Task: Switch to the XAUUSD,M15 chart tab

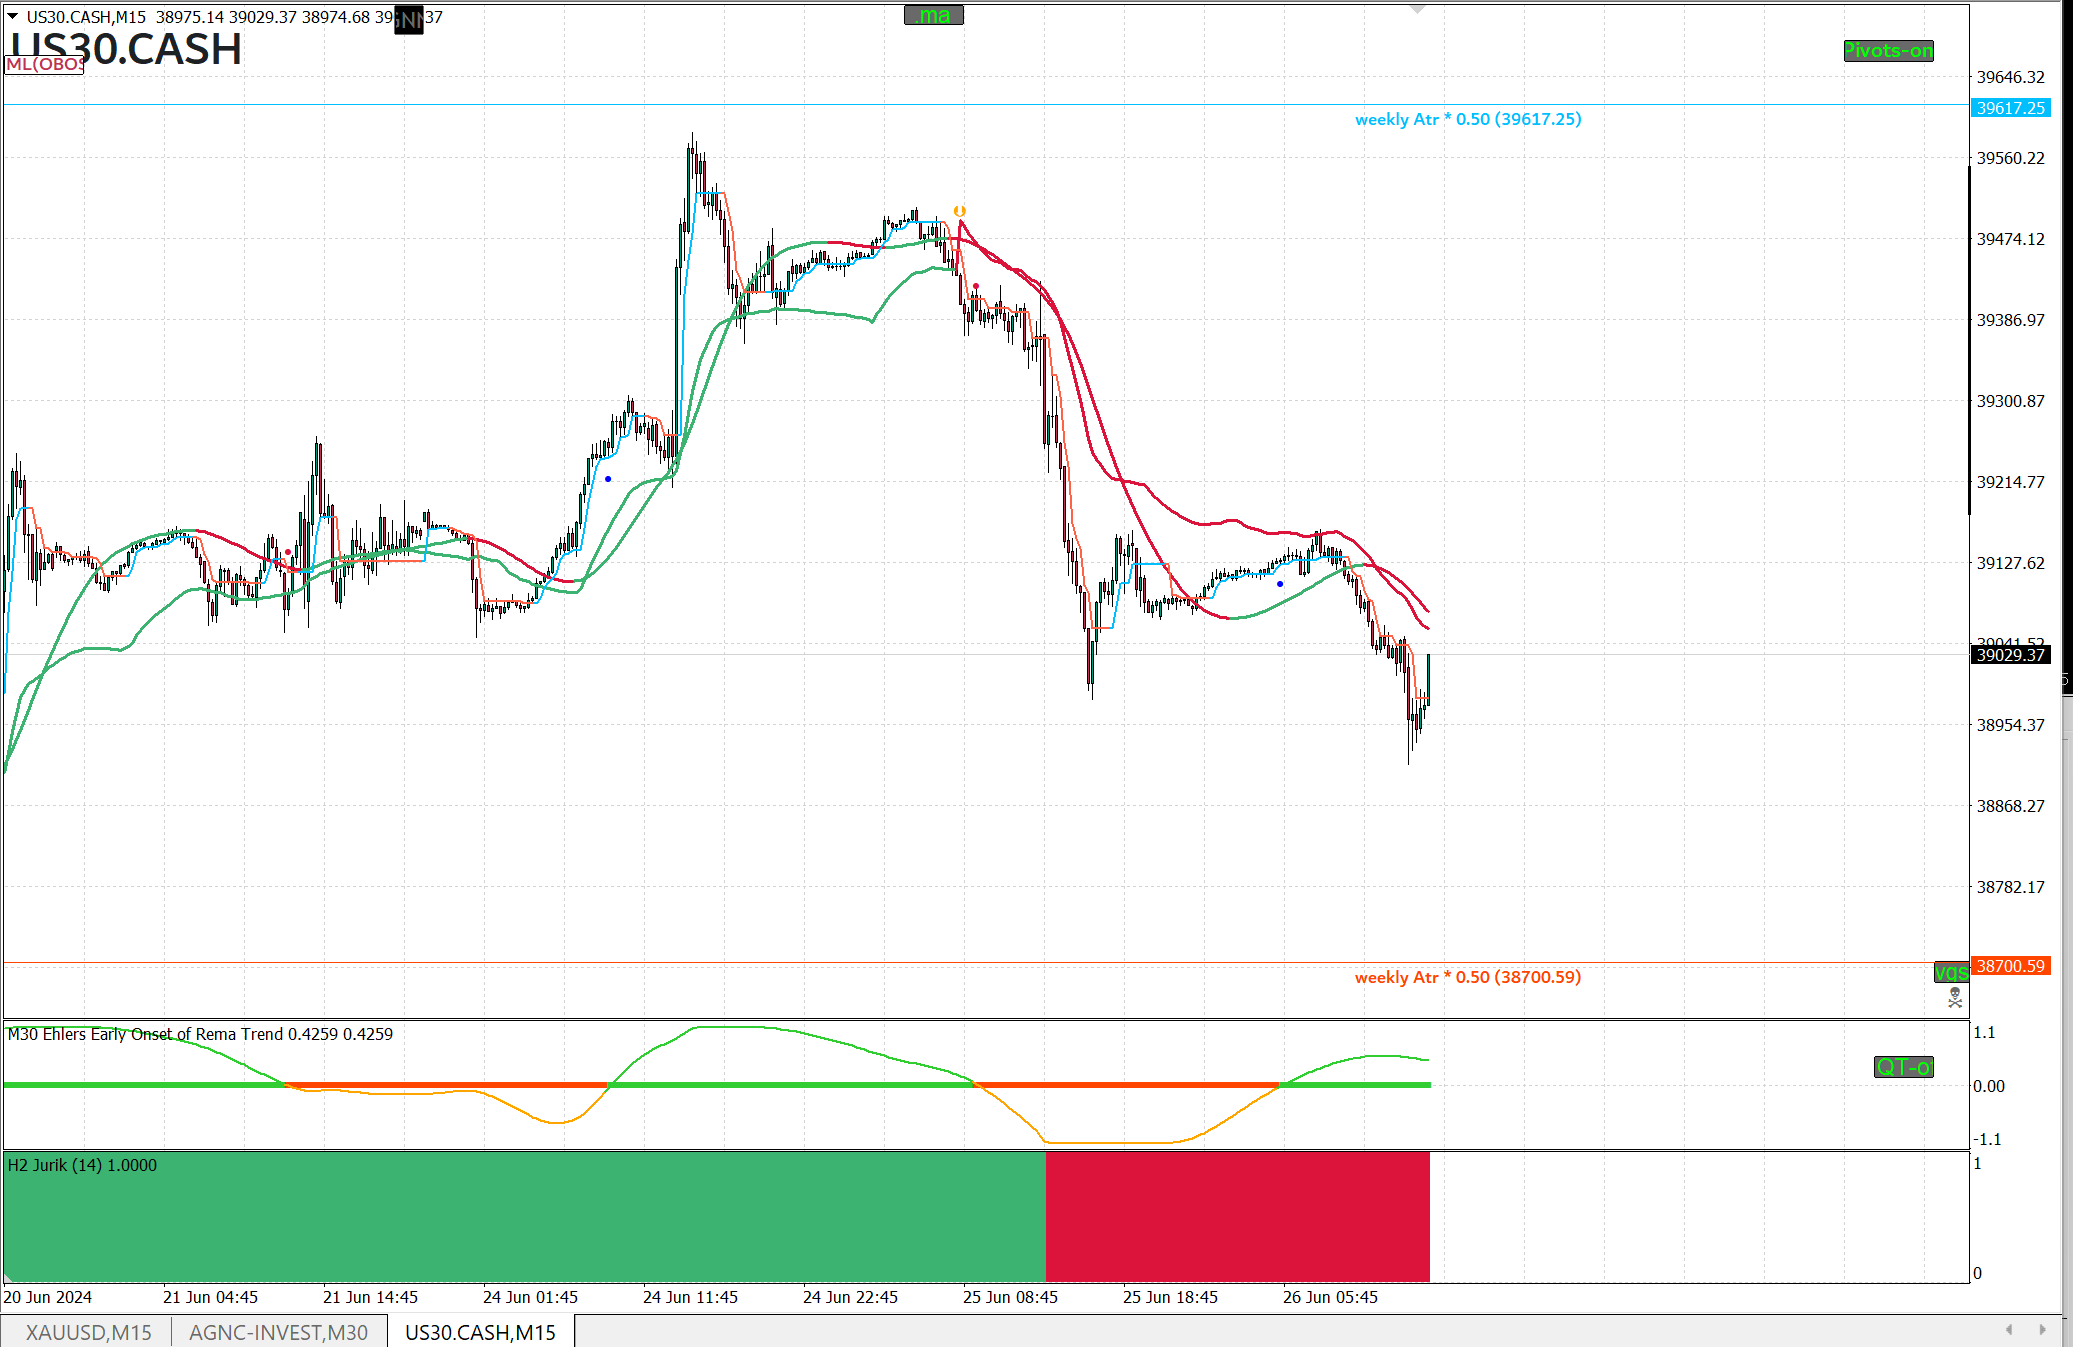Action: (88, 1332)
